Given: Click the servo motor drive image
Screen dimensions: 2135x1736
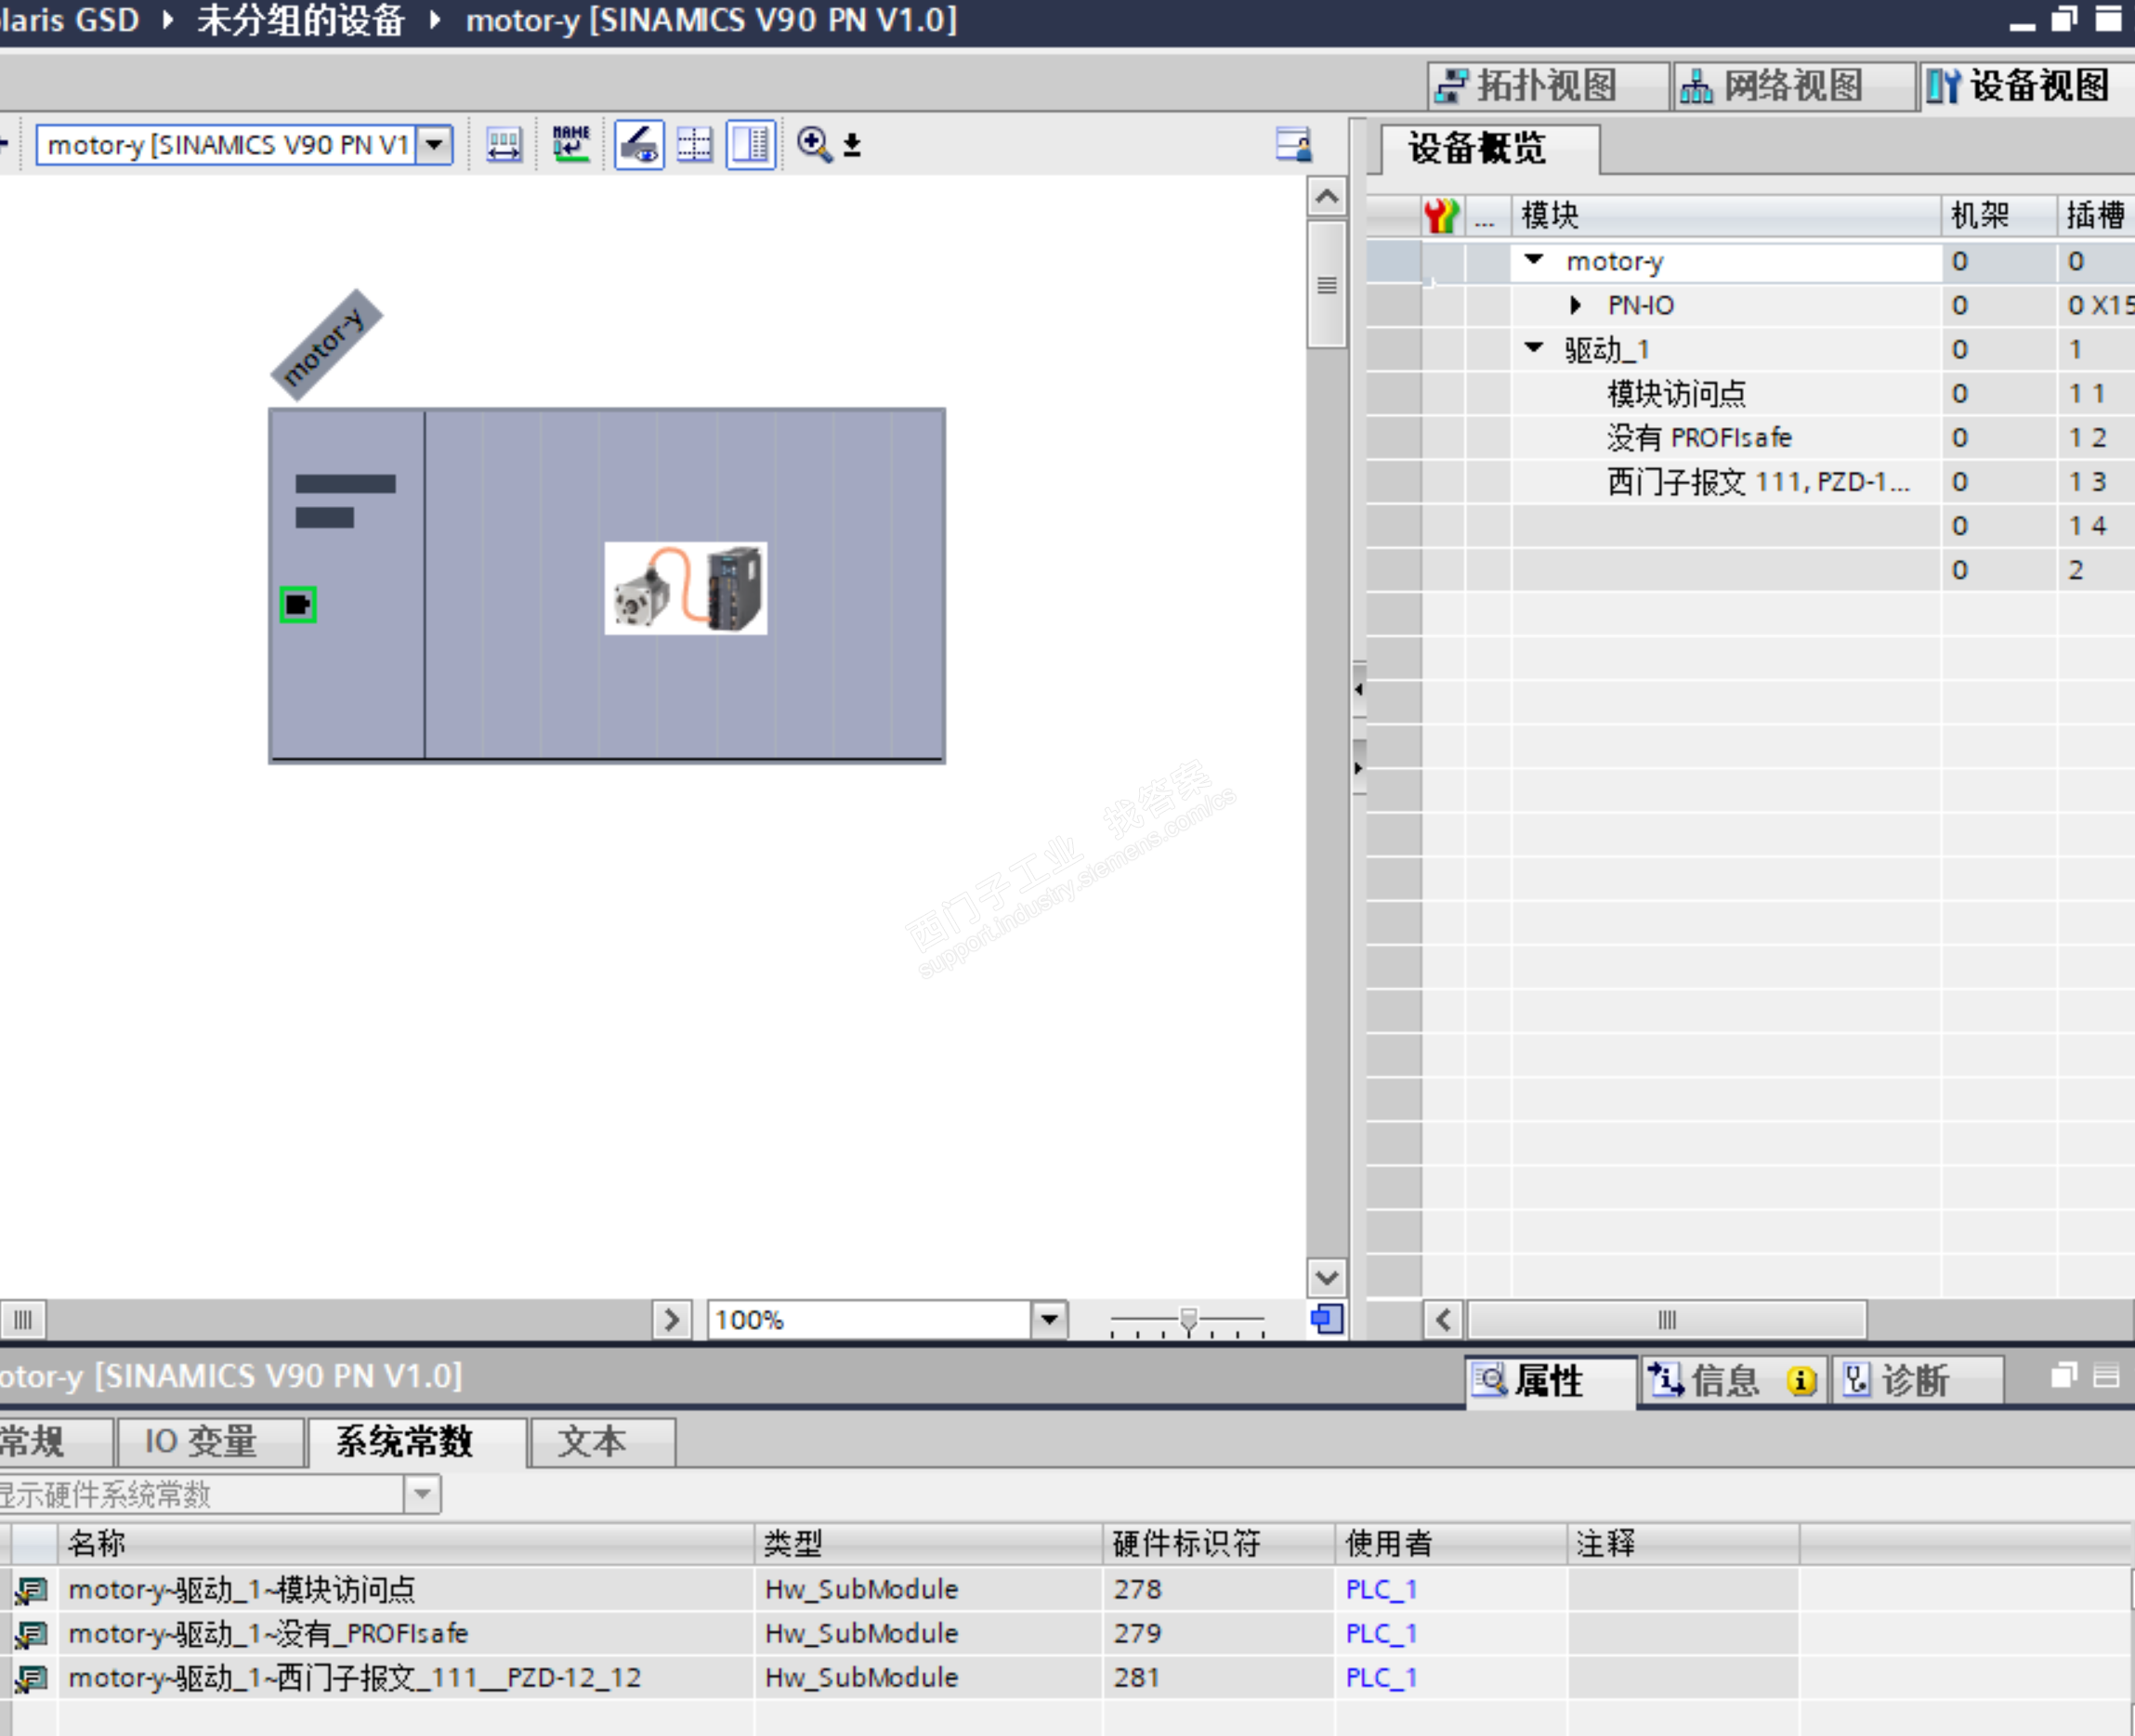Looking at the screenshot, I should [686, 588].
